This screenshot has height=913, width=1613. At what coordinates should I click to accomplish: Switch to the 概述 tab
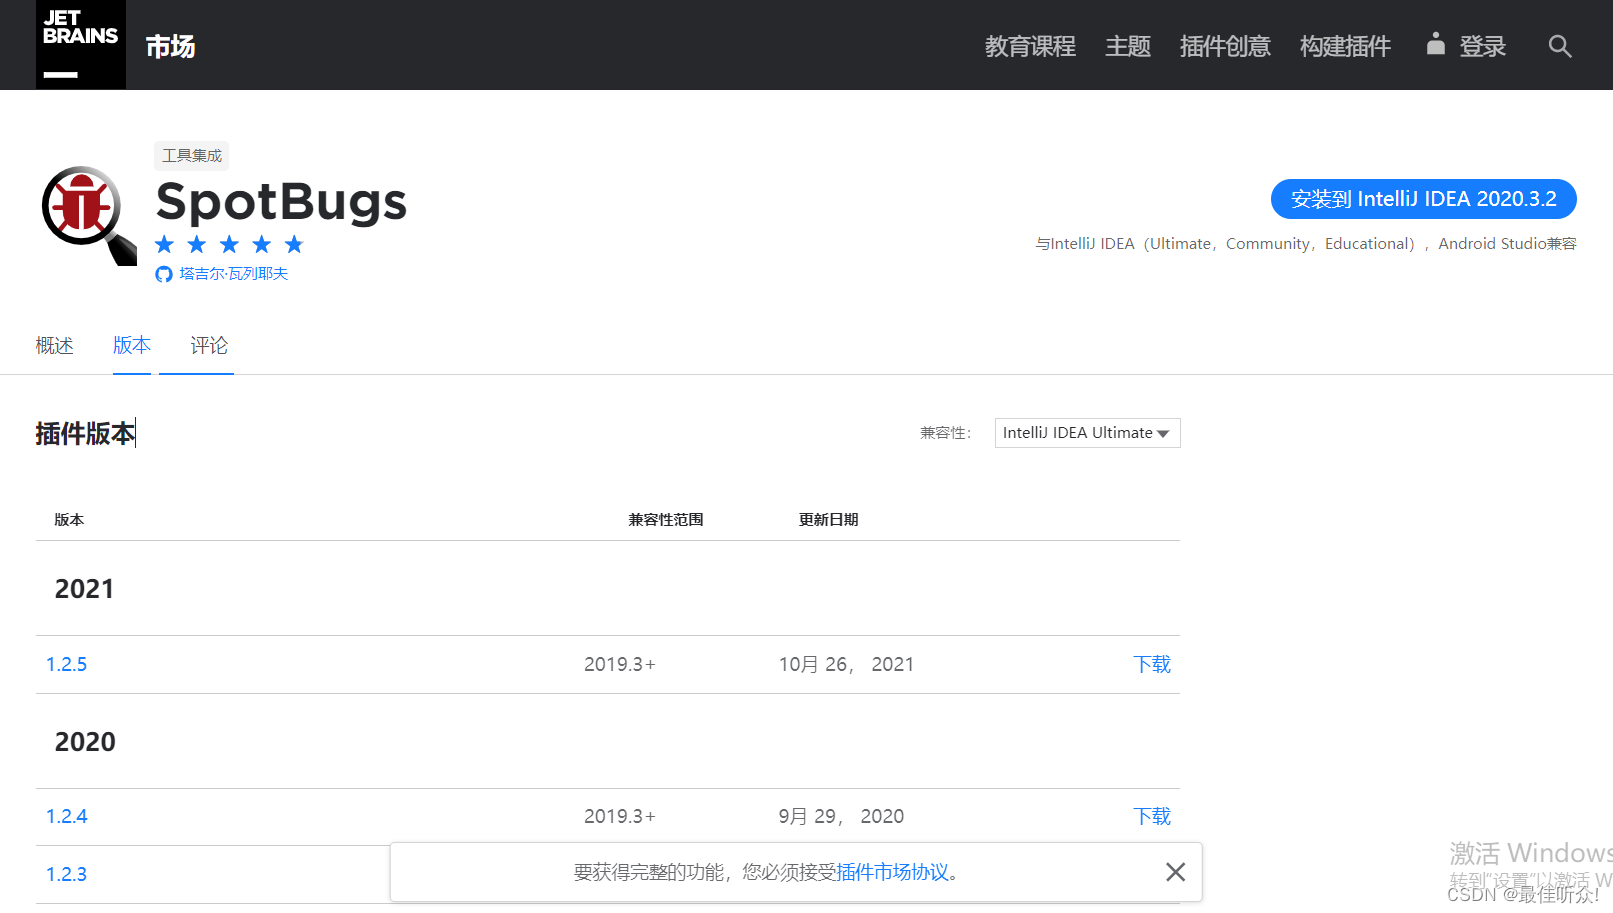tap(55, 346)
